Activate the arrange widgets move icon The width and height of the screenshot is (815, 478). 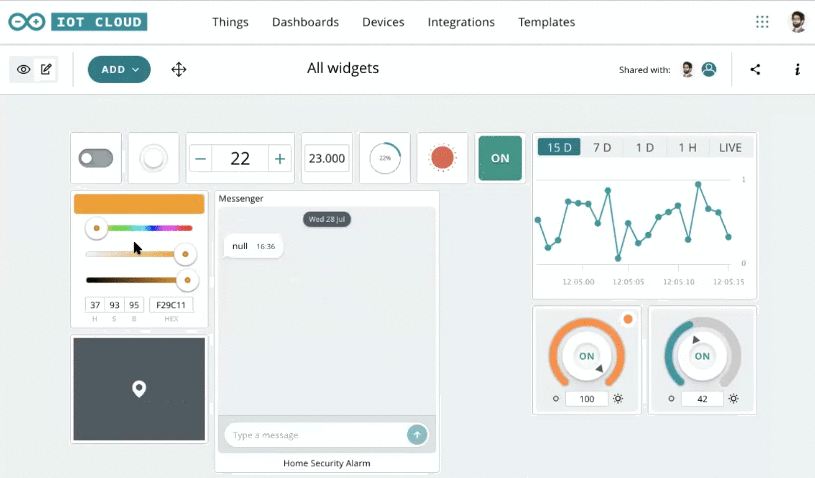(x=179, y=69)
